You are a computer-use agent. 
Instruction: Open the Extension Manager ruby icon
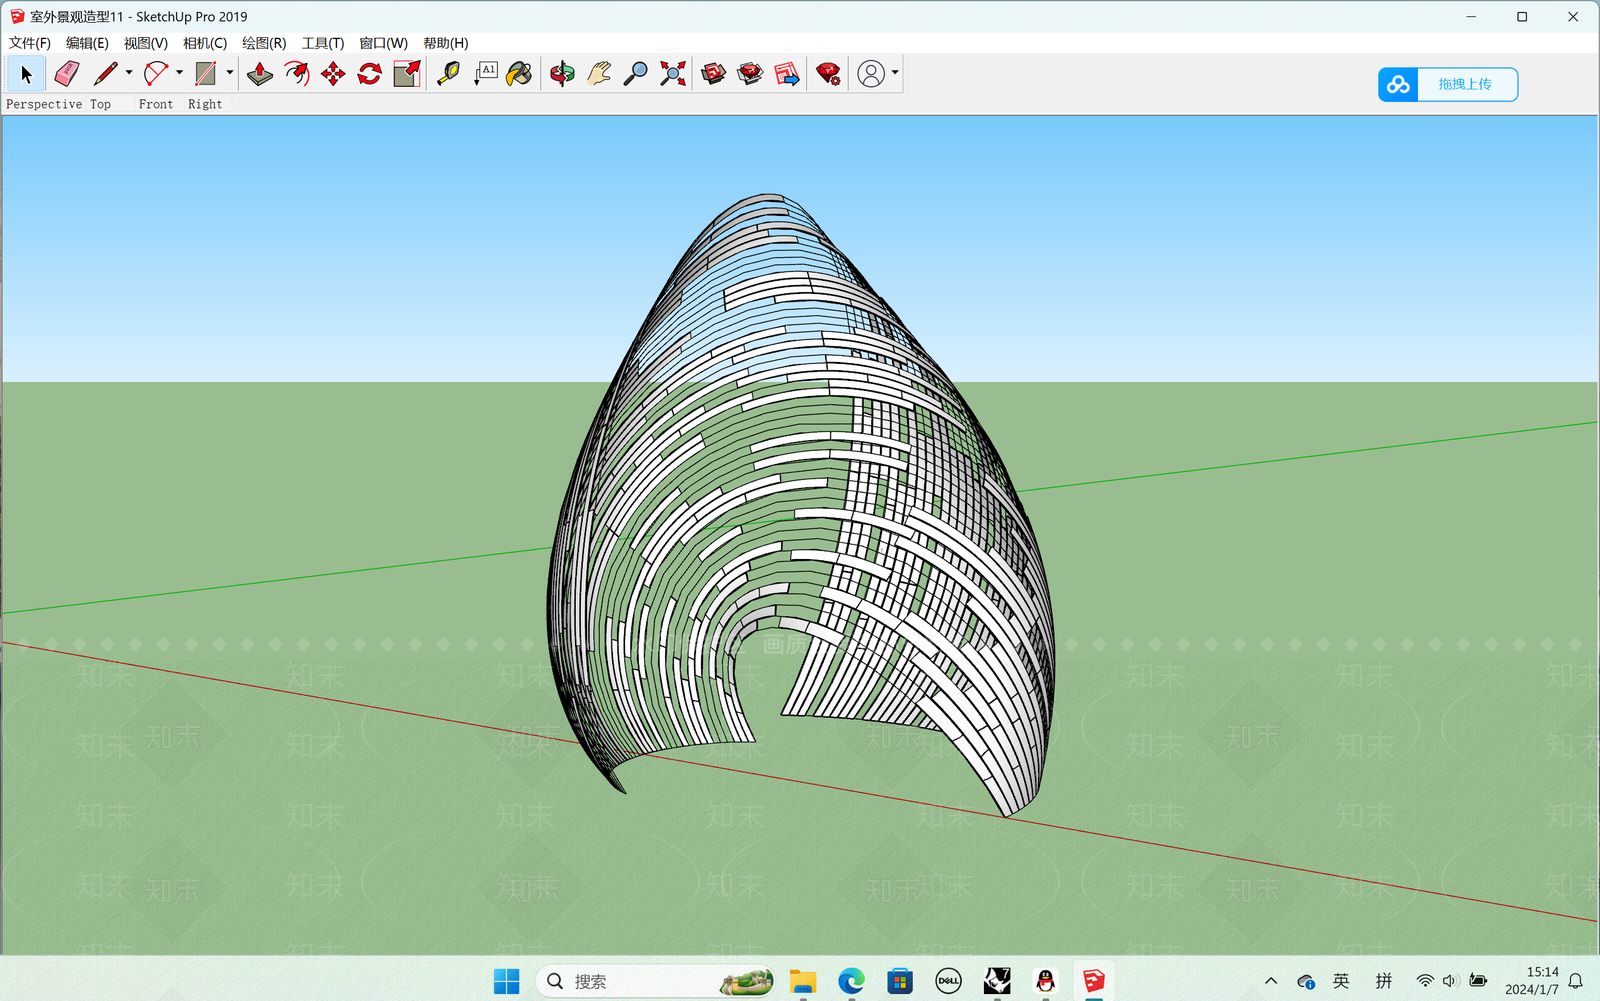(828, 74)
